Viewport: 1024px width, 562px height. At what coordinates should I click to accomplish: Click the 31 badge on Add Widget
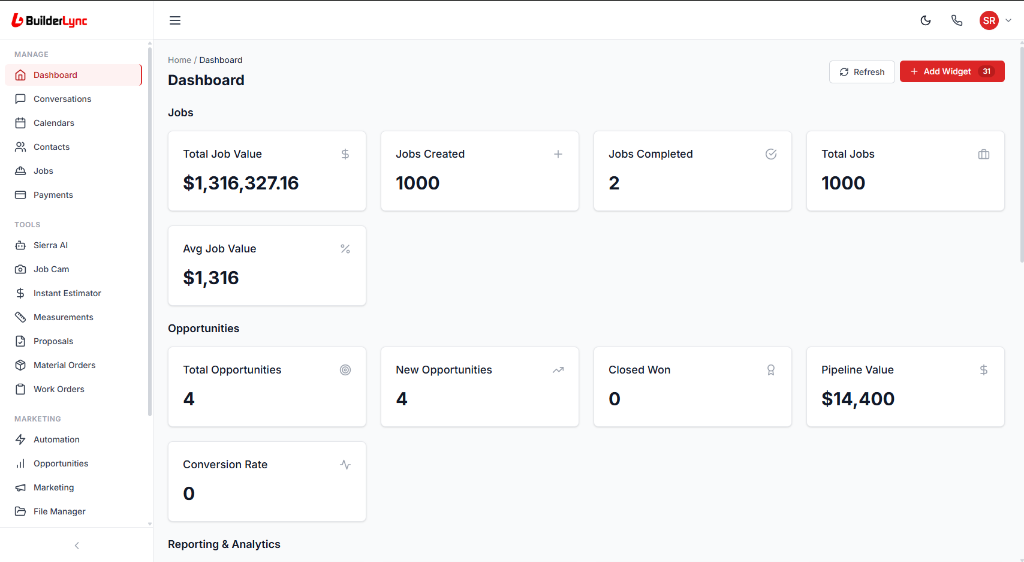(987, 72)
